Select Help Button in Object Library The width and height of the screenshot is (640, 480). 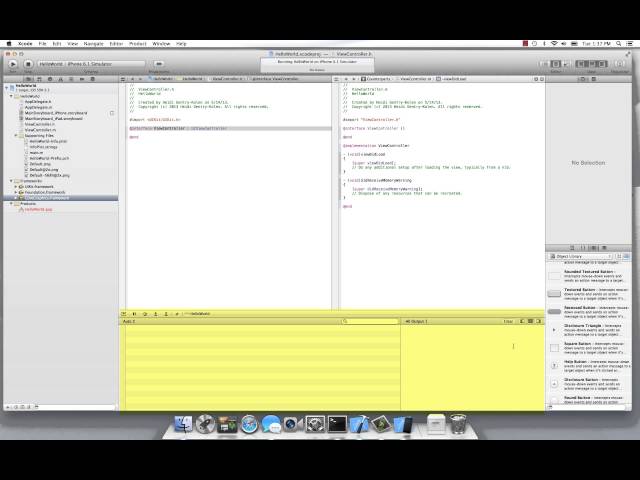(x=588, y=366)
